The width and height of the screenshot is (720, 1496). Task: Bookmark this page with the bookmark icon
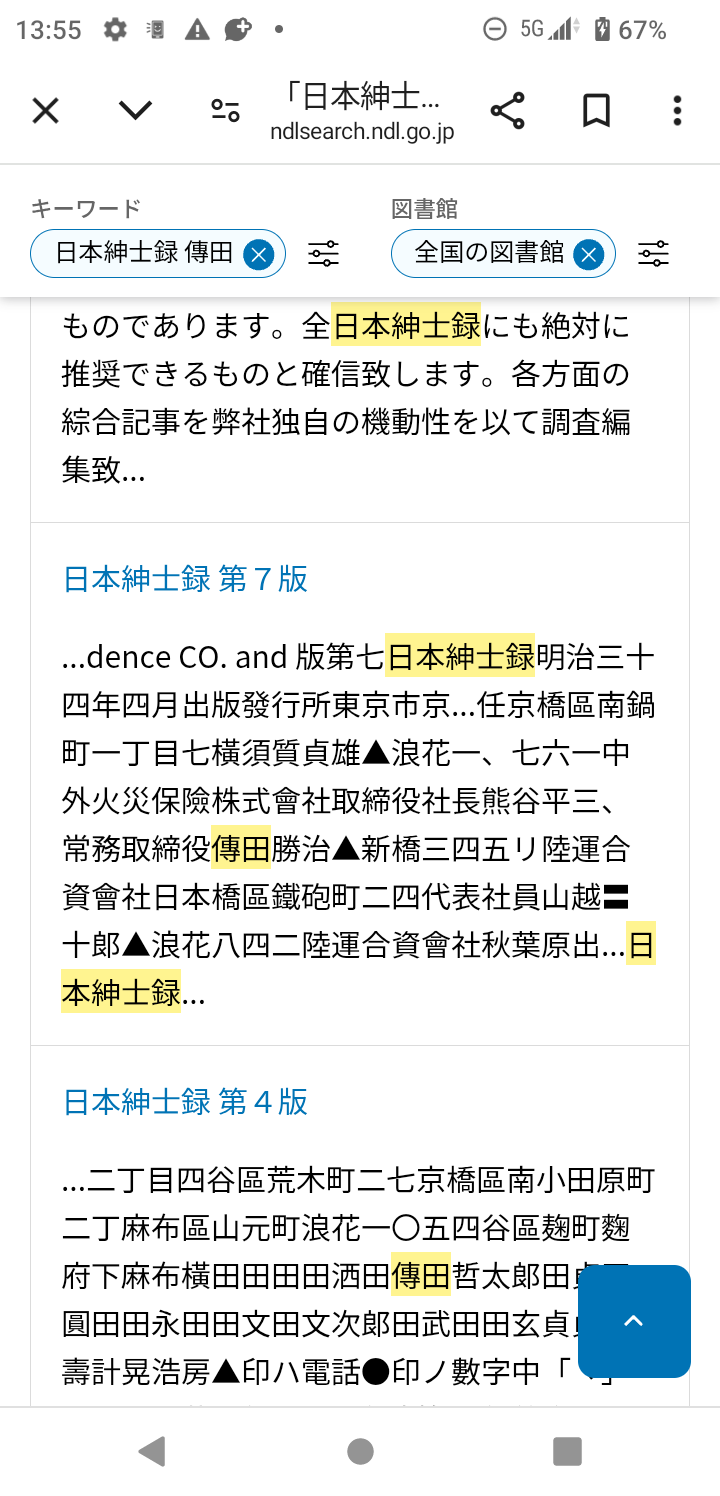[x=596, y=111]
